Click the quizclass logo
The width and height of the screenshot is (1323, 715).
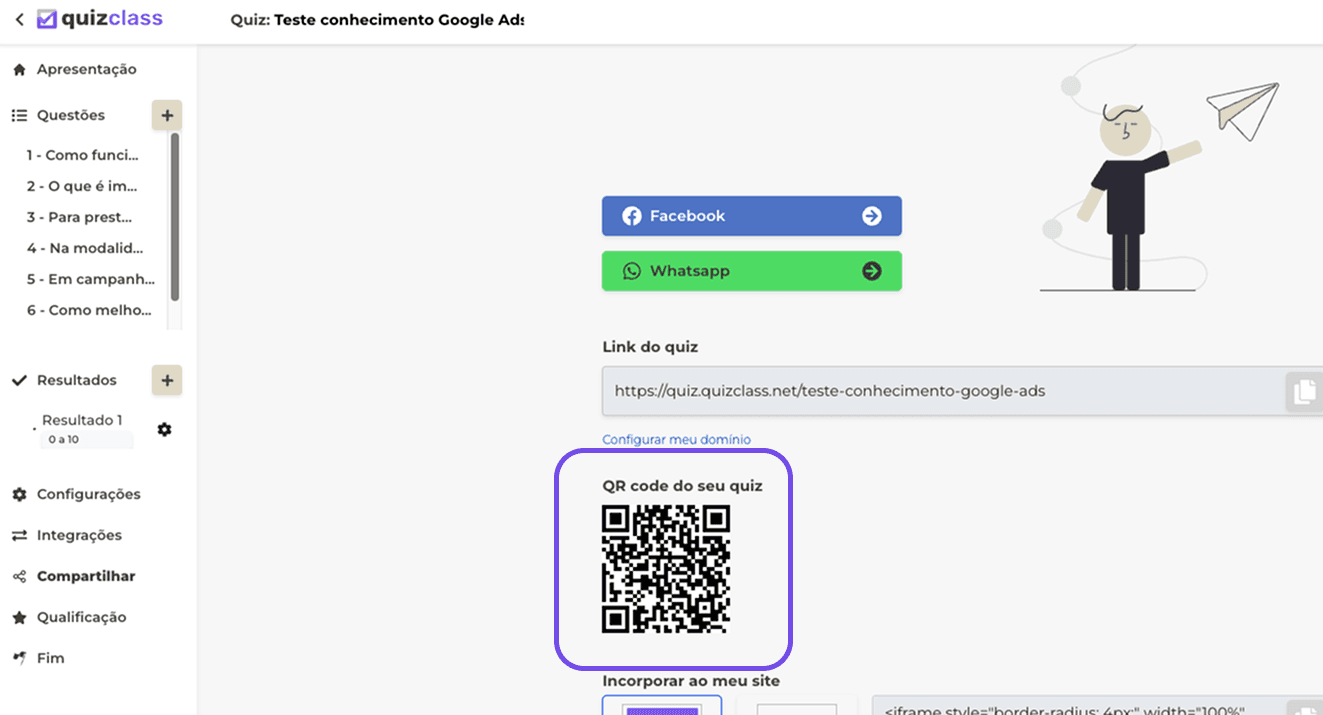click(x=99, y=19)
